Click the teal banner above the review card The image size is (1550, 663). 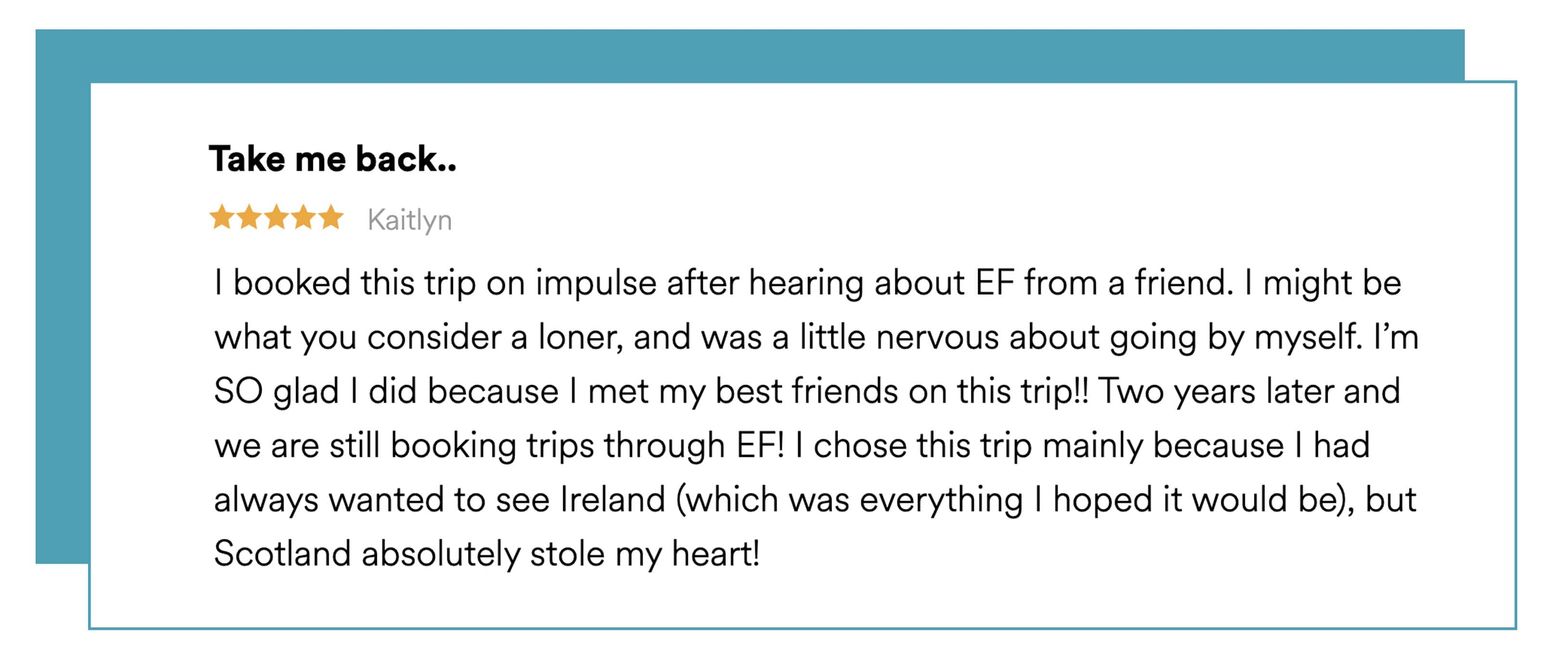pyautogui.click(x=750, y=55)
